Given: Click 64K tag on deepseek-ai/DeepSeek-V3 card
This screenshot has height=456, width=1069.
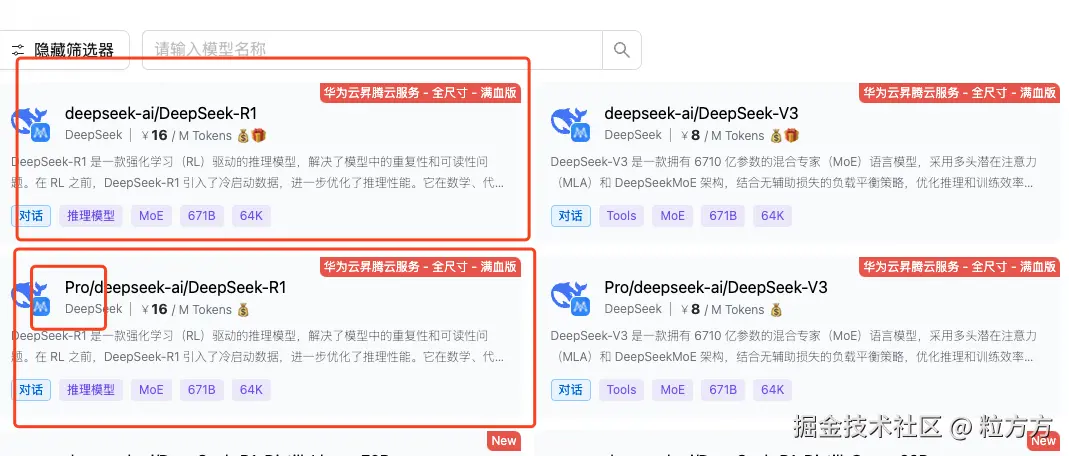Looking at the screenshot, I should pyautogui.click(x=772, y=216).
